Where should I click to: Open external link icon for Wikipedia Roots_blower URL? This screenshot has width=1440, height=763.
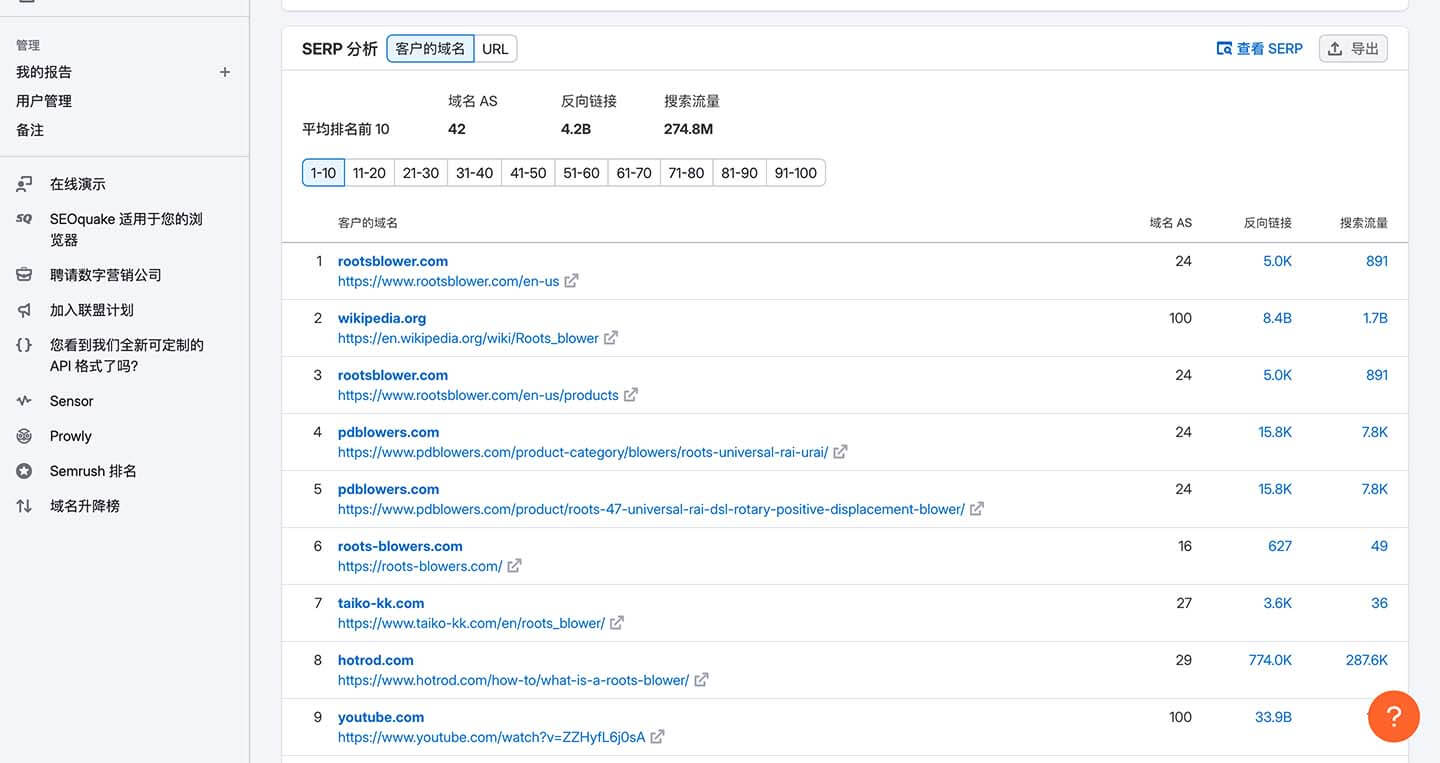(611, 338)
